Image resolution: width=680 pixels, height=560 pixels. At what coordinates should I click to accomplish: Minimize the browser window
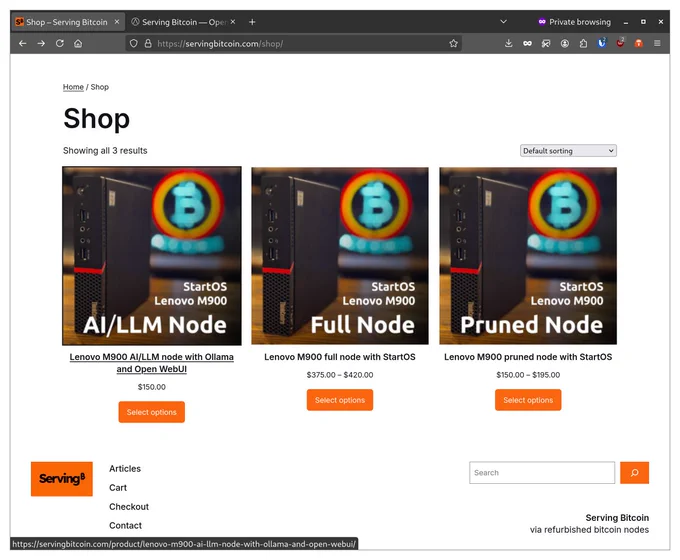click(x=626, y=22)
